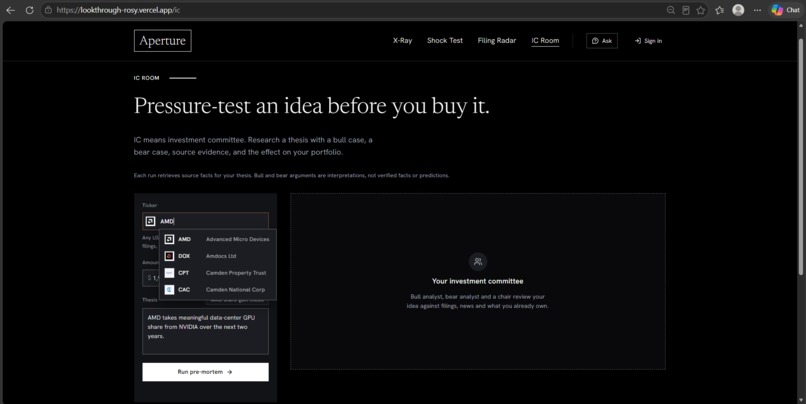Screen dimensions: 806x404
Task: Click the investment committee people icon
Action: 478,262
